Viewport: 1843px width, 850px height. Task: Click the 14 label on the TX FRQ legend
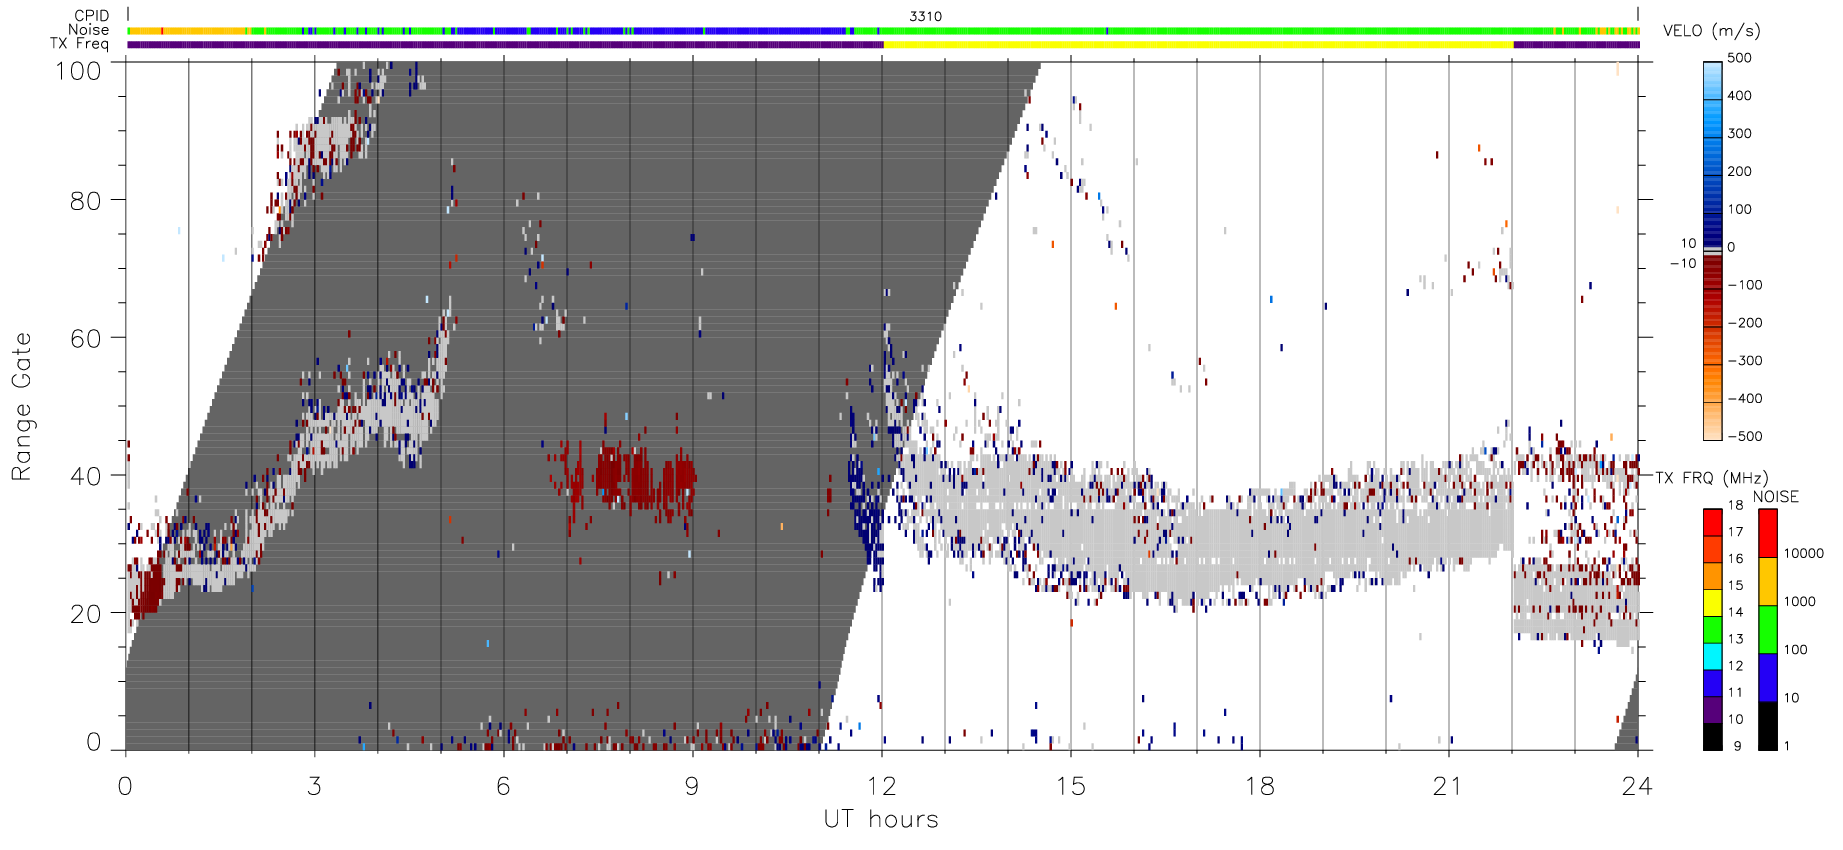click(x=1735, y=612)
